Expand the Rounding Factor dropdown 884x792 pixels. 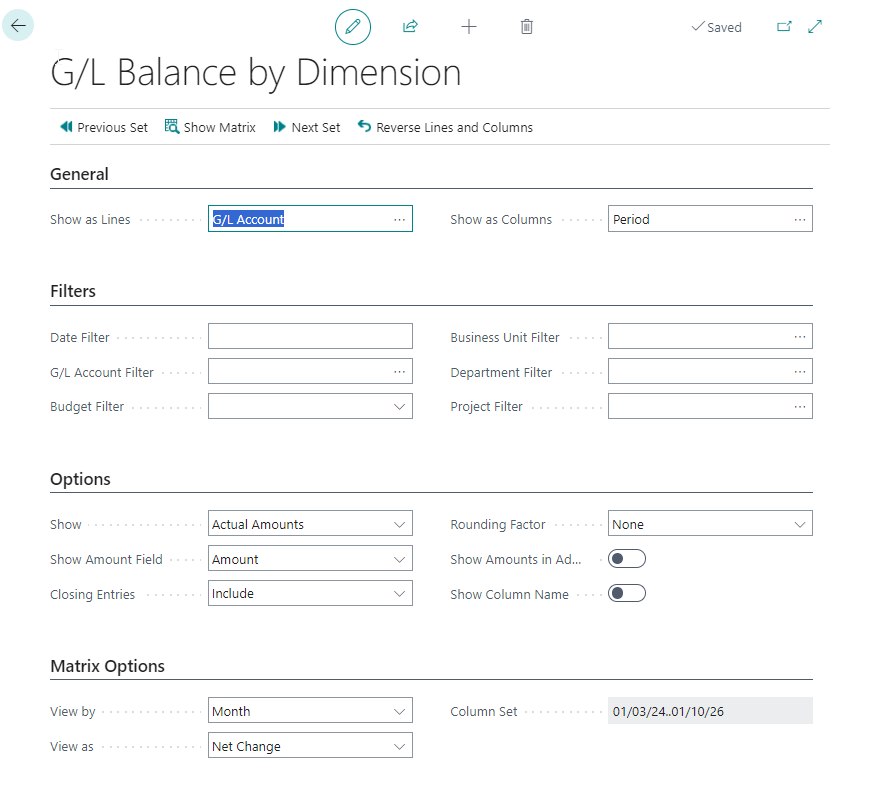(799, 524)
